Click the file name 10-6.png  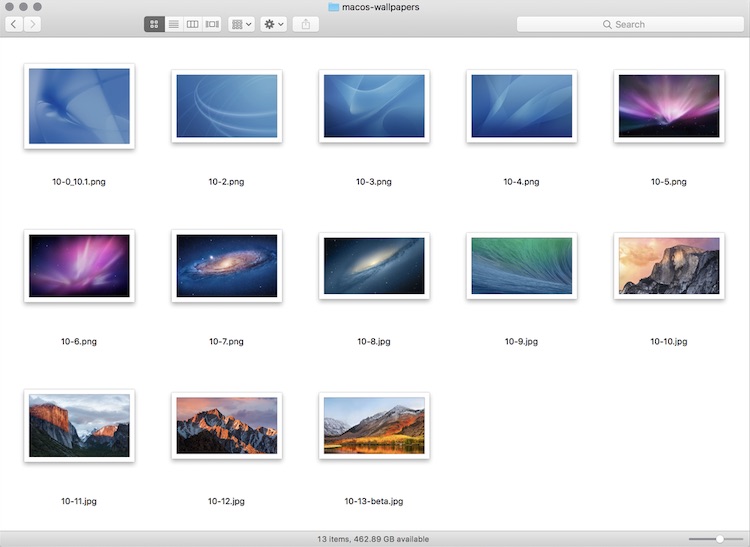tap(79, 341)
